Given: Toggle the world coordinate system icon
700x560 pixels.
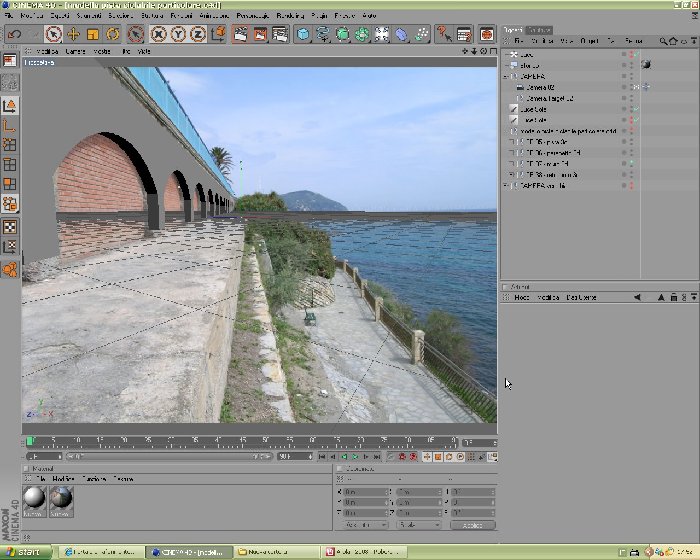Looking at the screenshot, I should point(218,34).
